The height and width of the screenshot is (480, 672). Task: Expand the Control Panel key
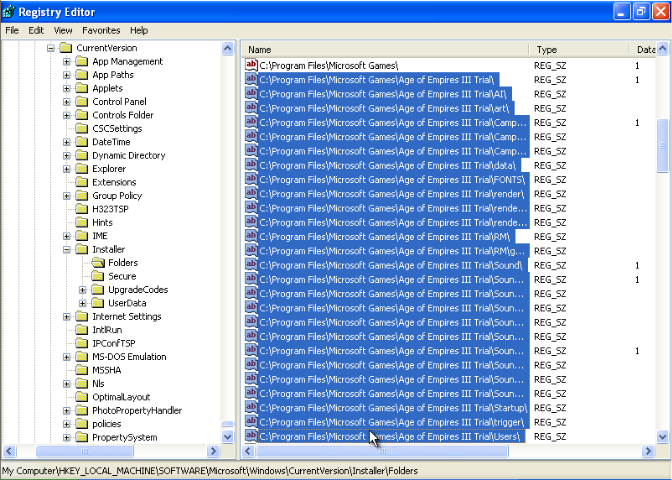(67, 102)
